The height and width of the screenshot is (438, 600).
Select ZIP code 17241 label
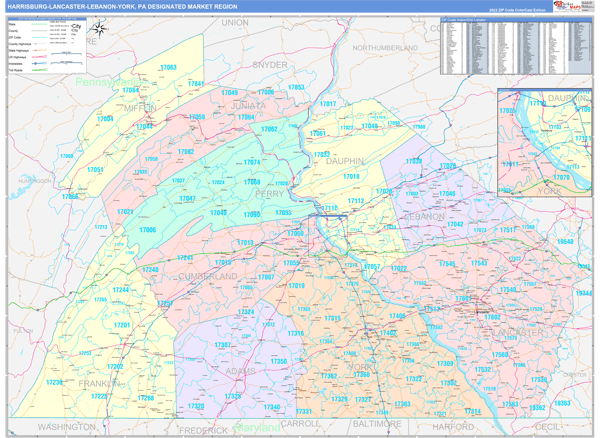185,257
